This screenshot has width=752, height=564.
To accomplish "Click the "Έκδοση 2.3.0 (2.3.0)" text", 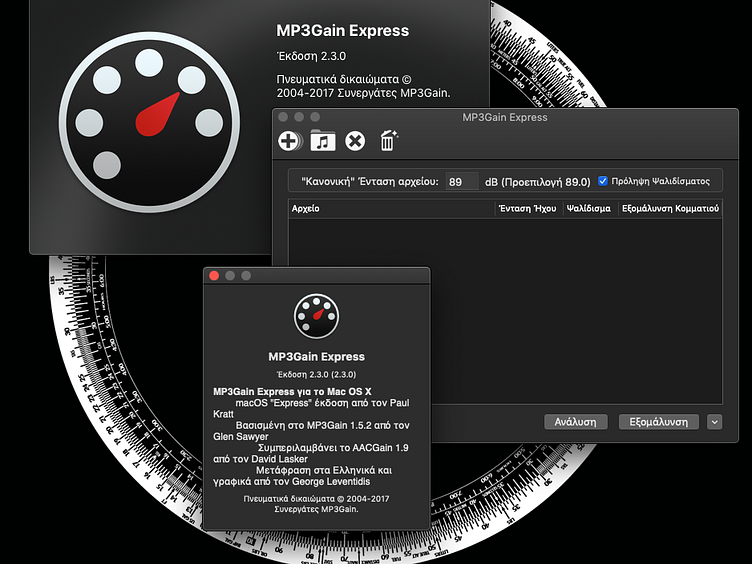I will (x=317, y=375).
